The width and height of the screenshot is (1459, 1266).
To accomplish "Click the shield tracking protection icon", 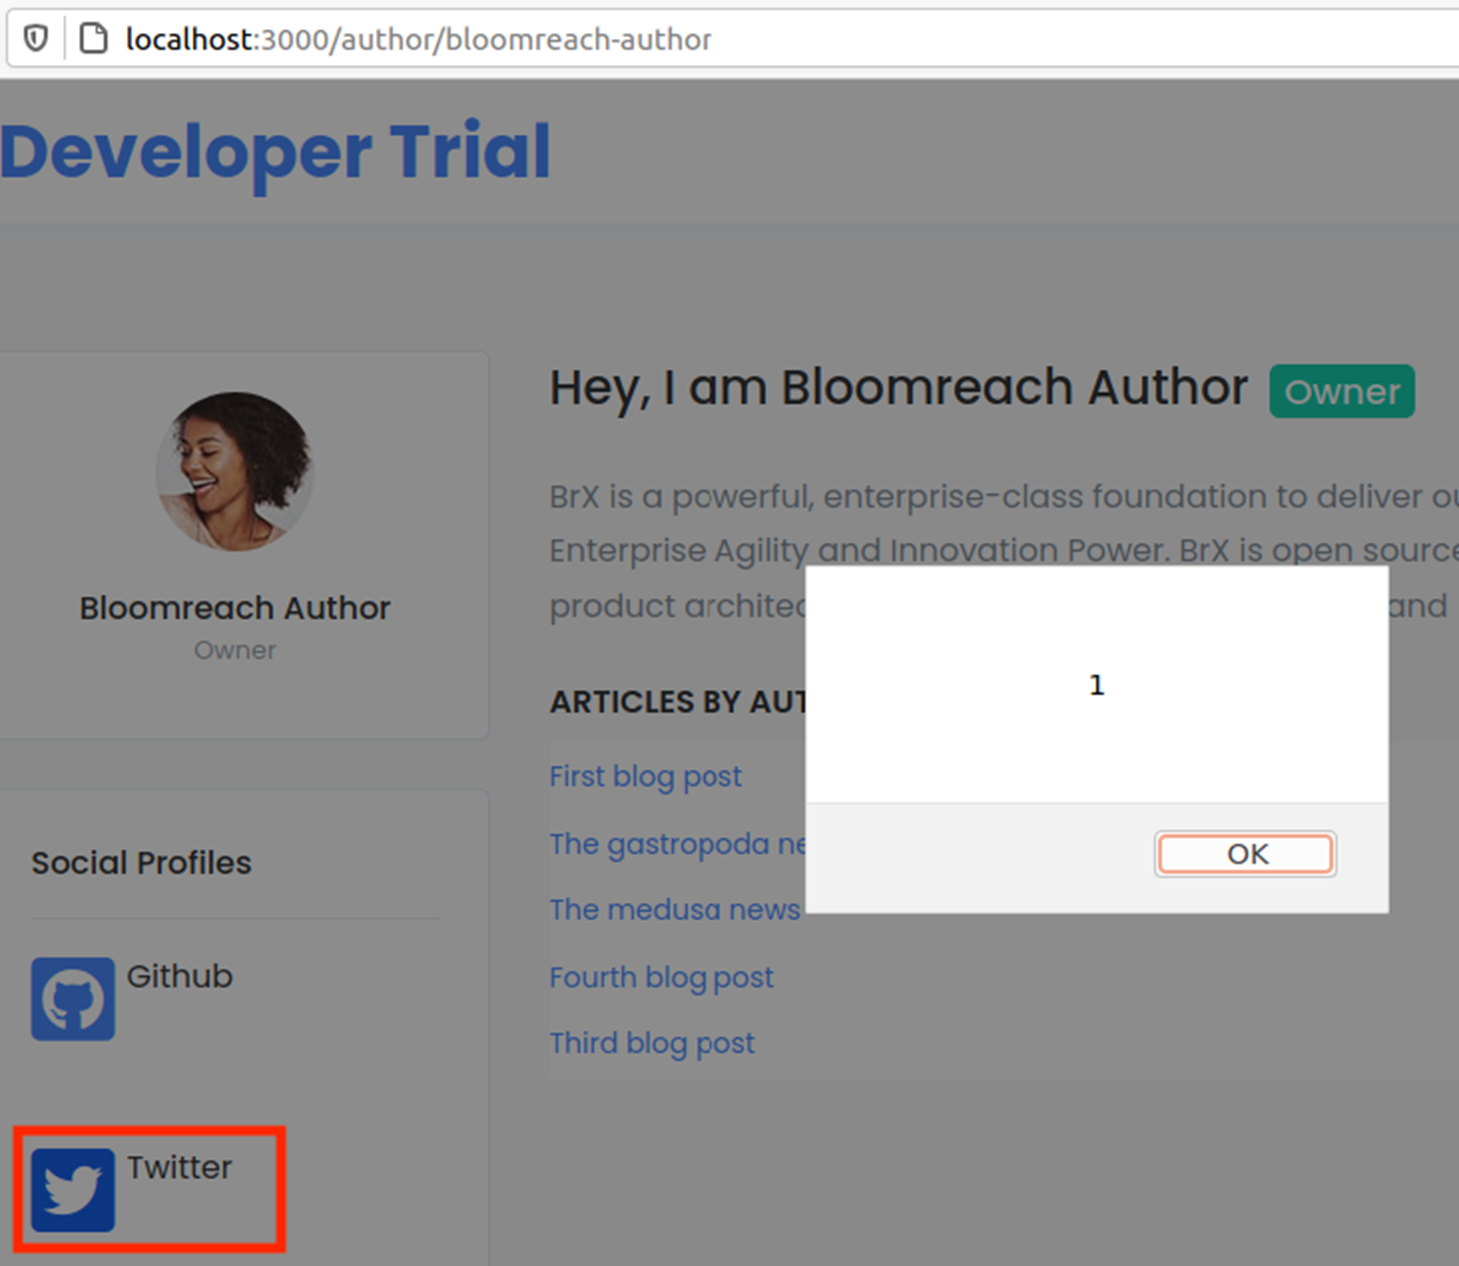I will (x=36, y=39).
